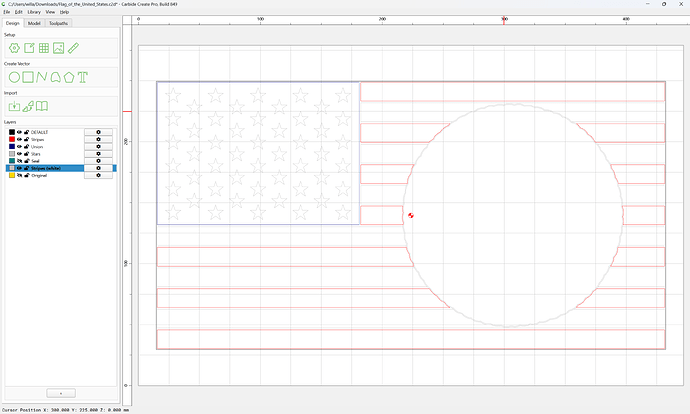Click the red-white origin marker on canvas

[411, 215]
